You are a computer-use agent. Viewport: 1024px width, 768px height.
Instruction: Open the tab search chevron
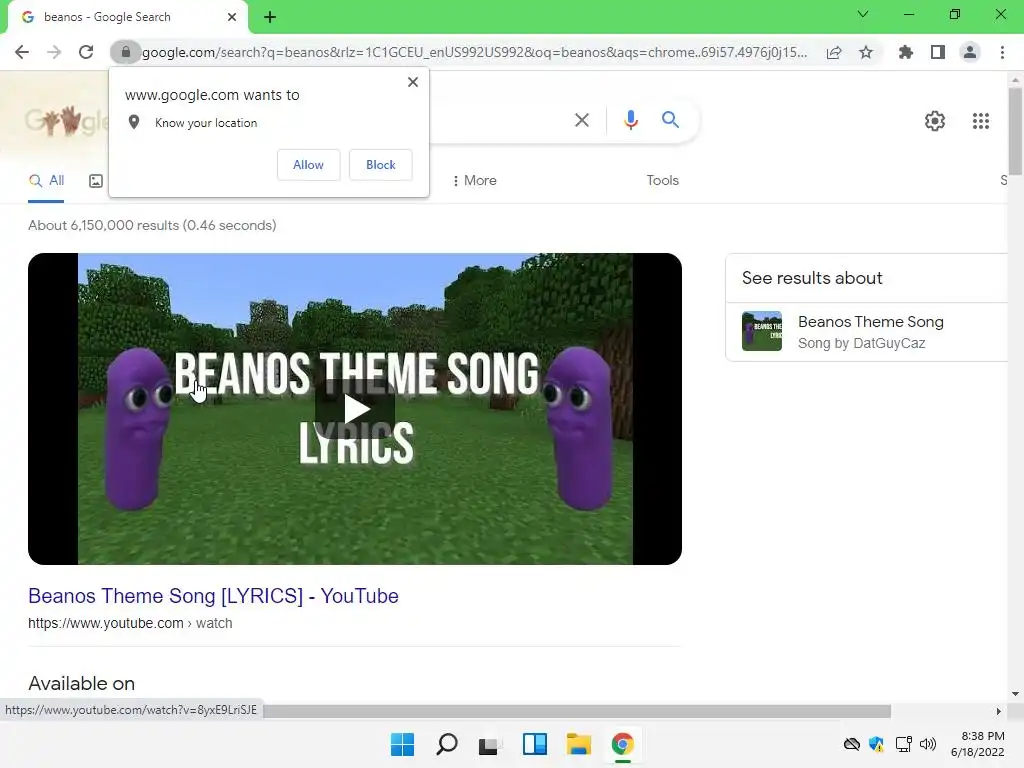pos(863,14)
